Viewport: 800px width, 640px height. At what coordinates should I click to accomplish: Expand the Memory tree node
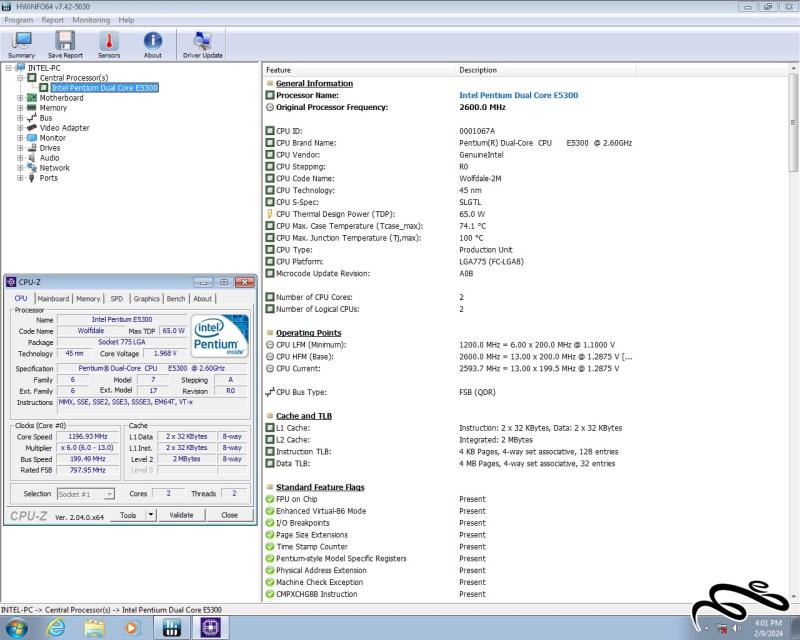[x=20, y=108]
